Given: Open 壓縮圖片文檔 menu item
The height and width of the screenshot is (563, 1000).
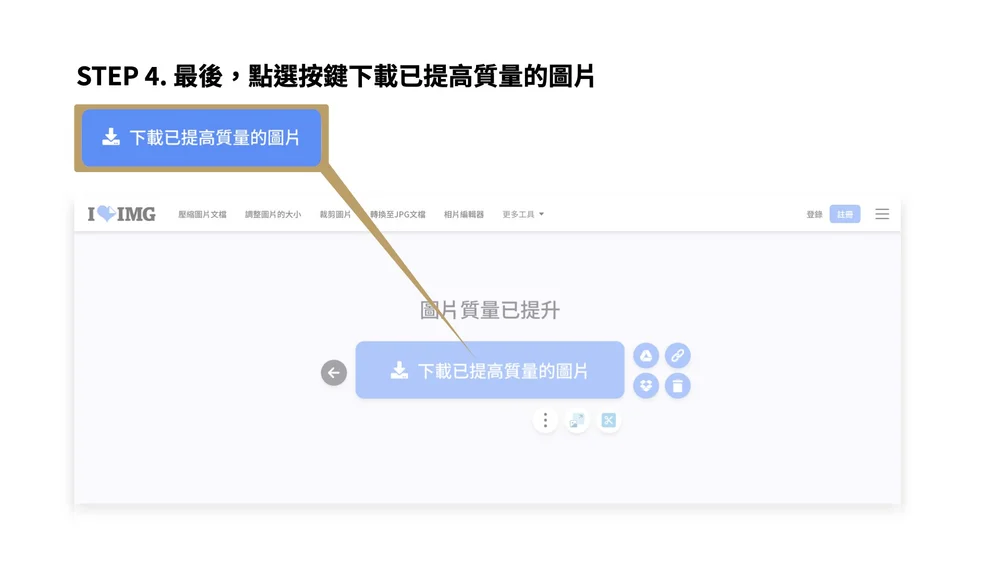Looking at the screenshot, I should [202, 214].
